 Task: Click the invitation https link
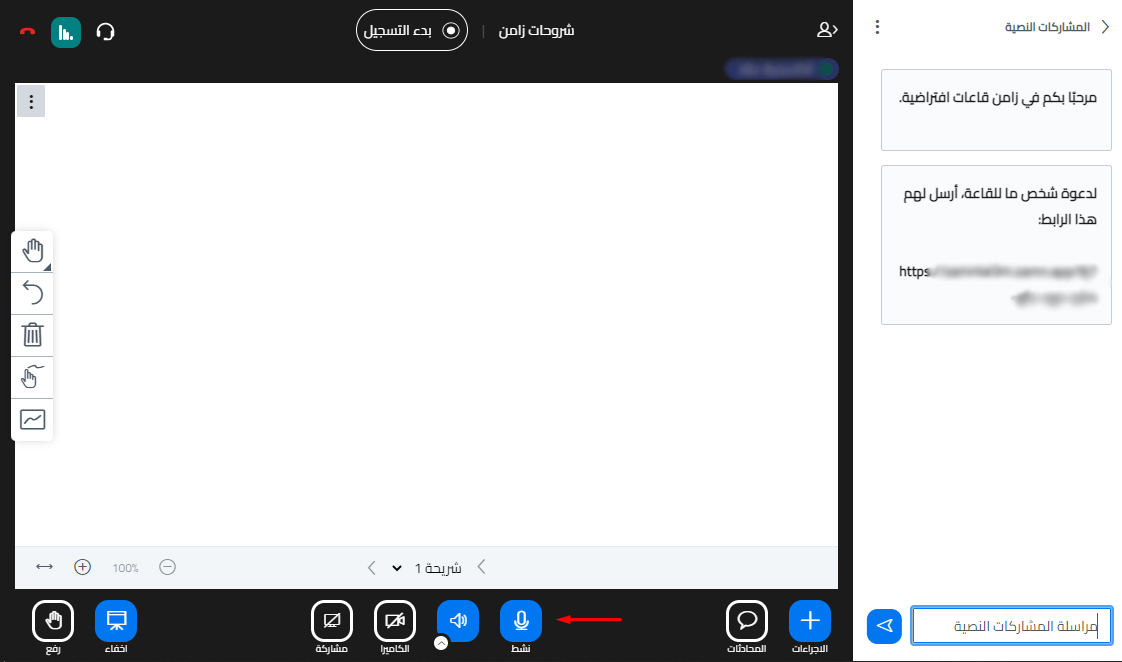[x=998, y=284]
